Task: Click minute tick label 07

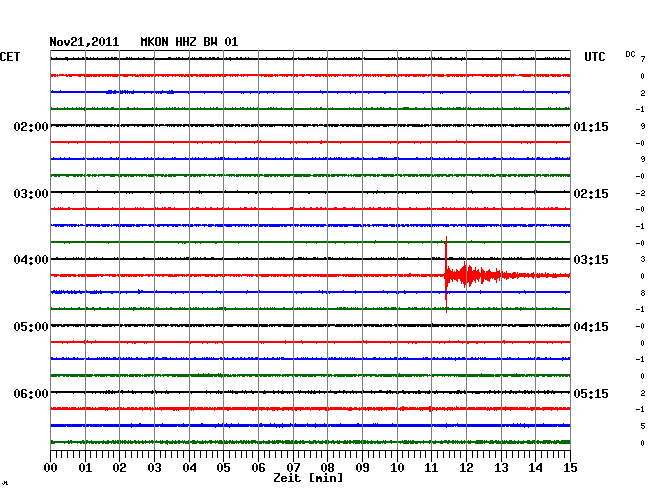Action: click(293, 468)
